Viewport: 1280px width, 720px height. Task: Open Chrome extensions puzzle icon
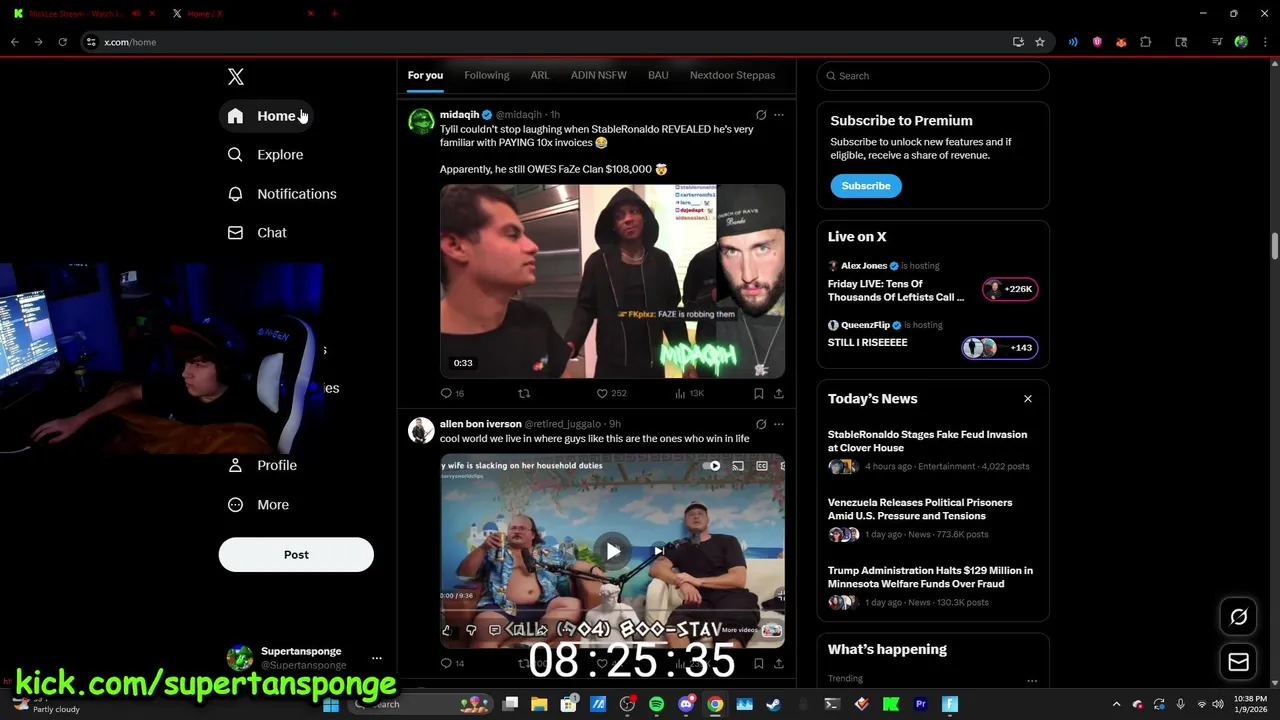1146,42
